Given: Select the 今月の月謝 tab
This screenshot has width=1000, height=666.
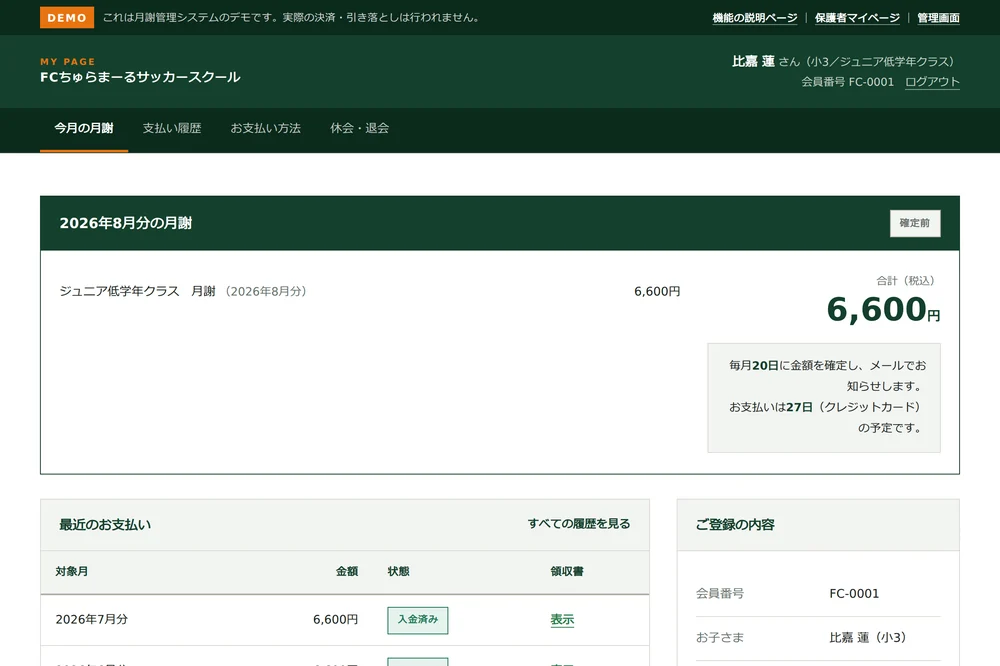Looking at the screenshot, I should [x=84, y=128].
